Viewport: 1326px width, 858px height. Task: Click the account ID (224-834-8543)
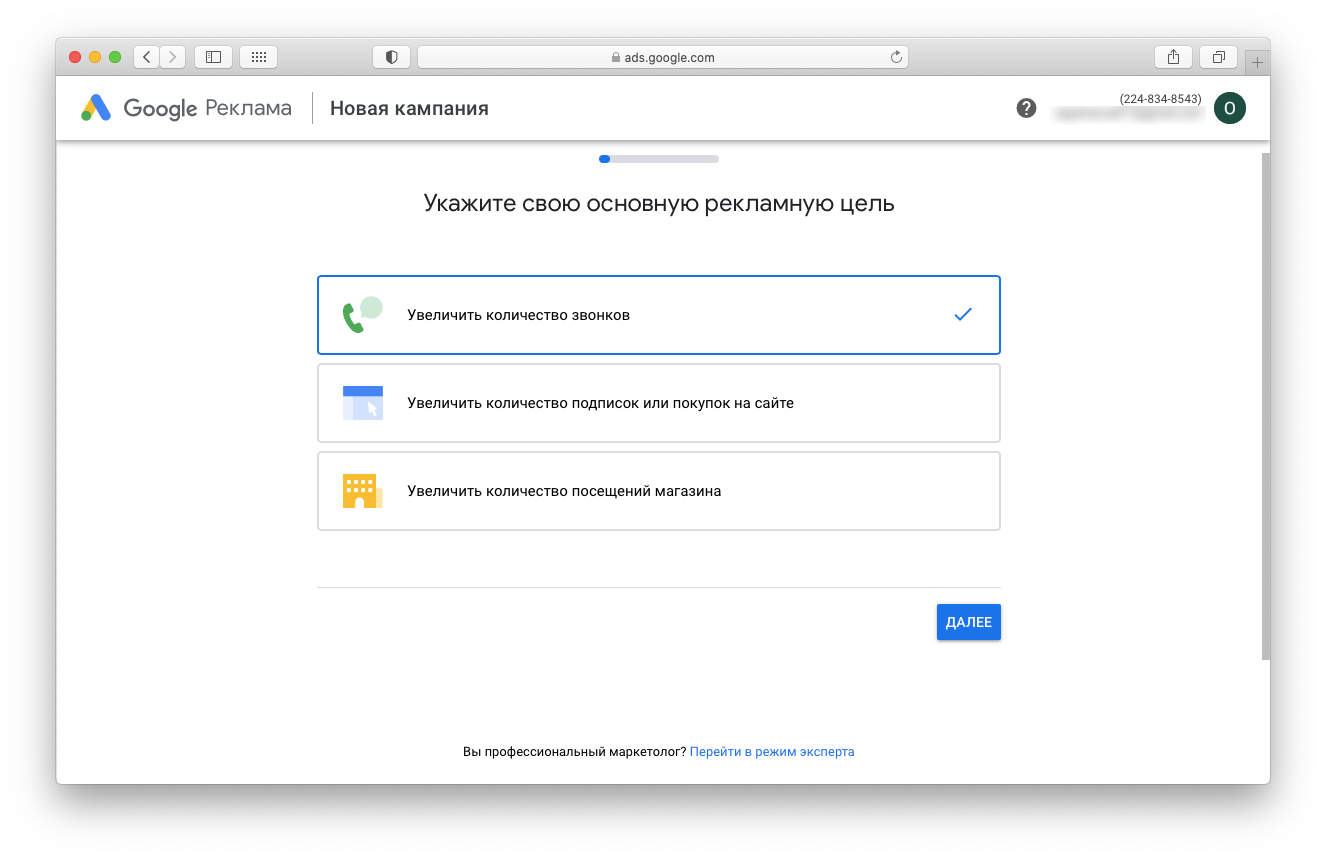[x=1160, y=98]
